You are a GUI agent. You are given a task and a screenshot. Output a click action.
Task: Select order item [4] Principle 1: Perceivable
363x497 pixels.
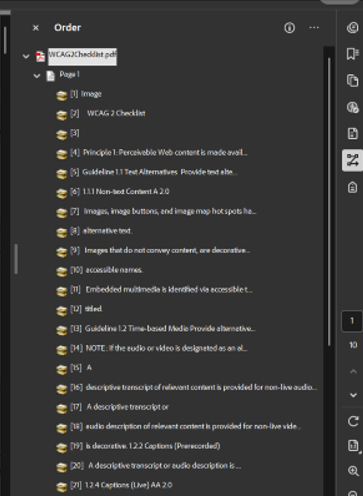(x=159, y=153)
